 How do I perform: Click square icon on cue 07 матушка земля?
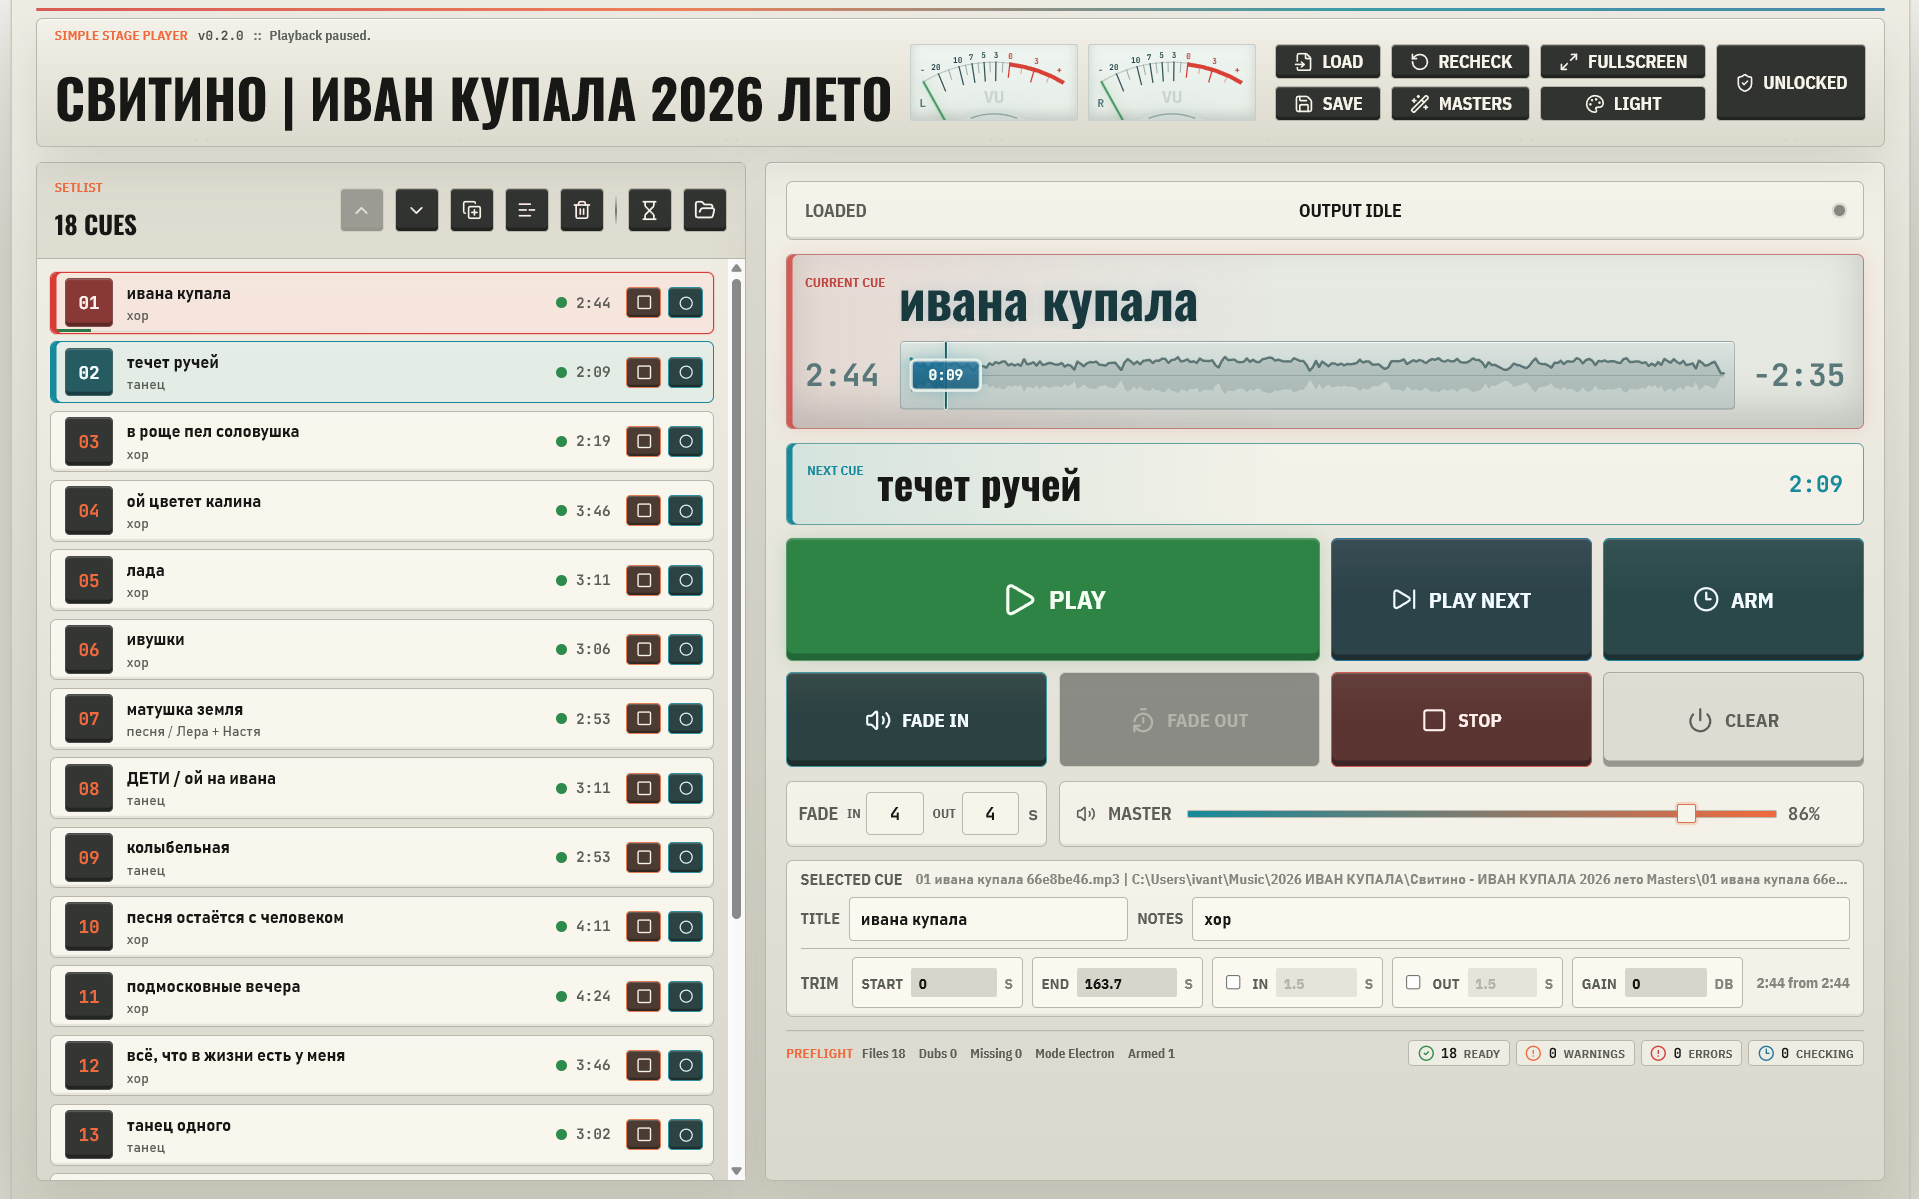pos(644,718)
